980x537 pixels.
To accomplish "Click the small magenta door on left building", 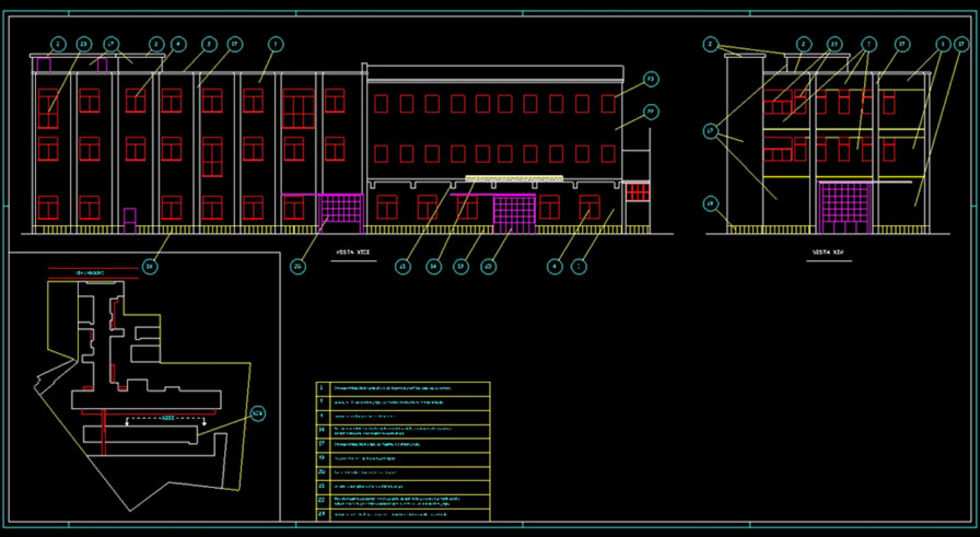I will click(x=129, y=218).
